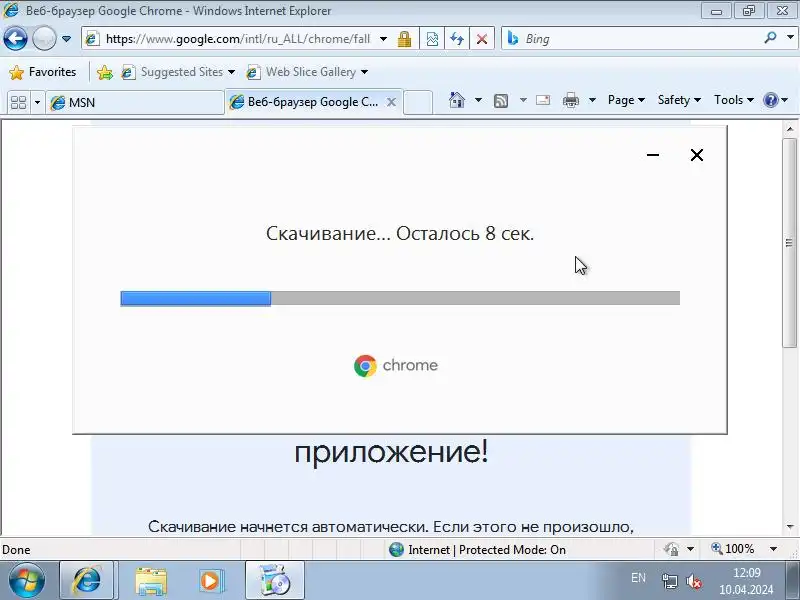Close the Chrome download dialog
This screenshot has width=800, height=600.
coord(696,155)
